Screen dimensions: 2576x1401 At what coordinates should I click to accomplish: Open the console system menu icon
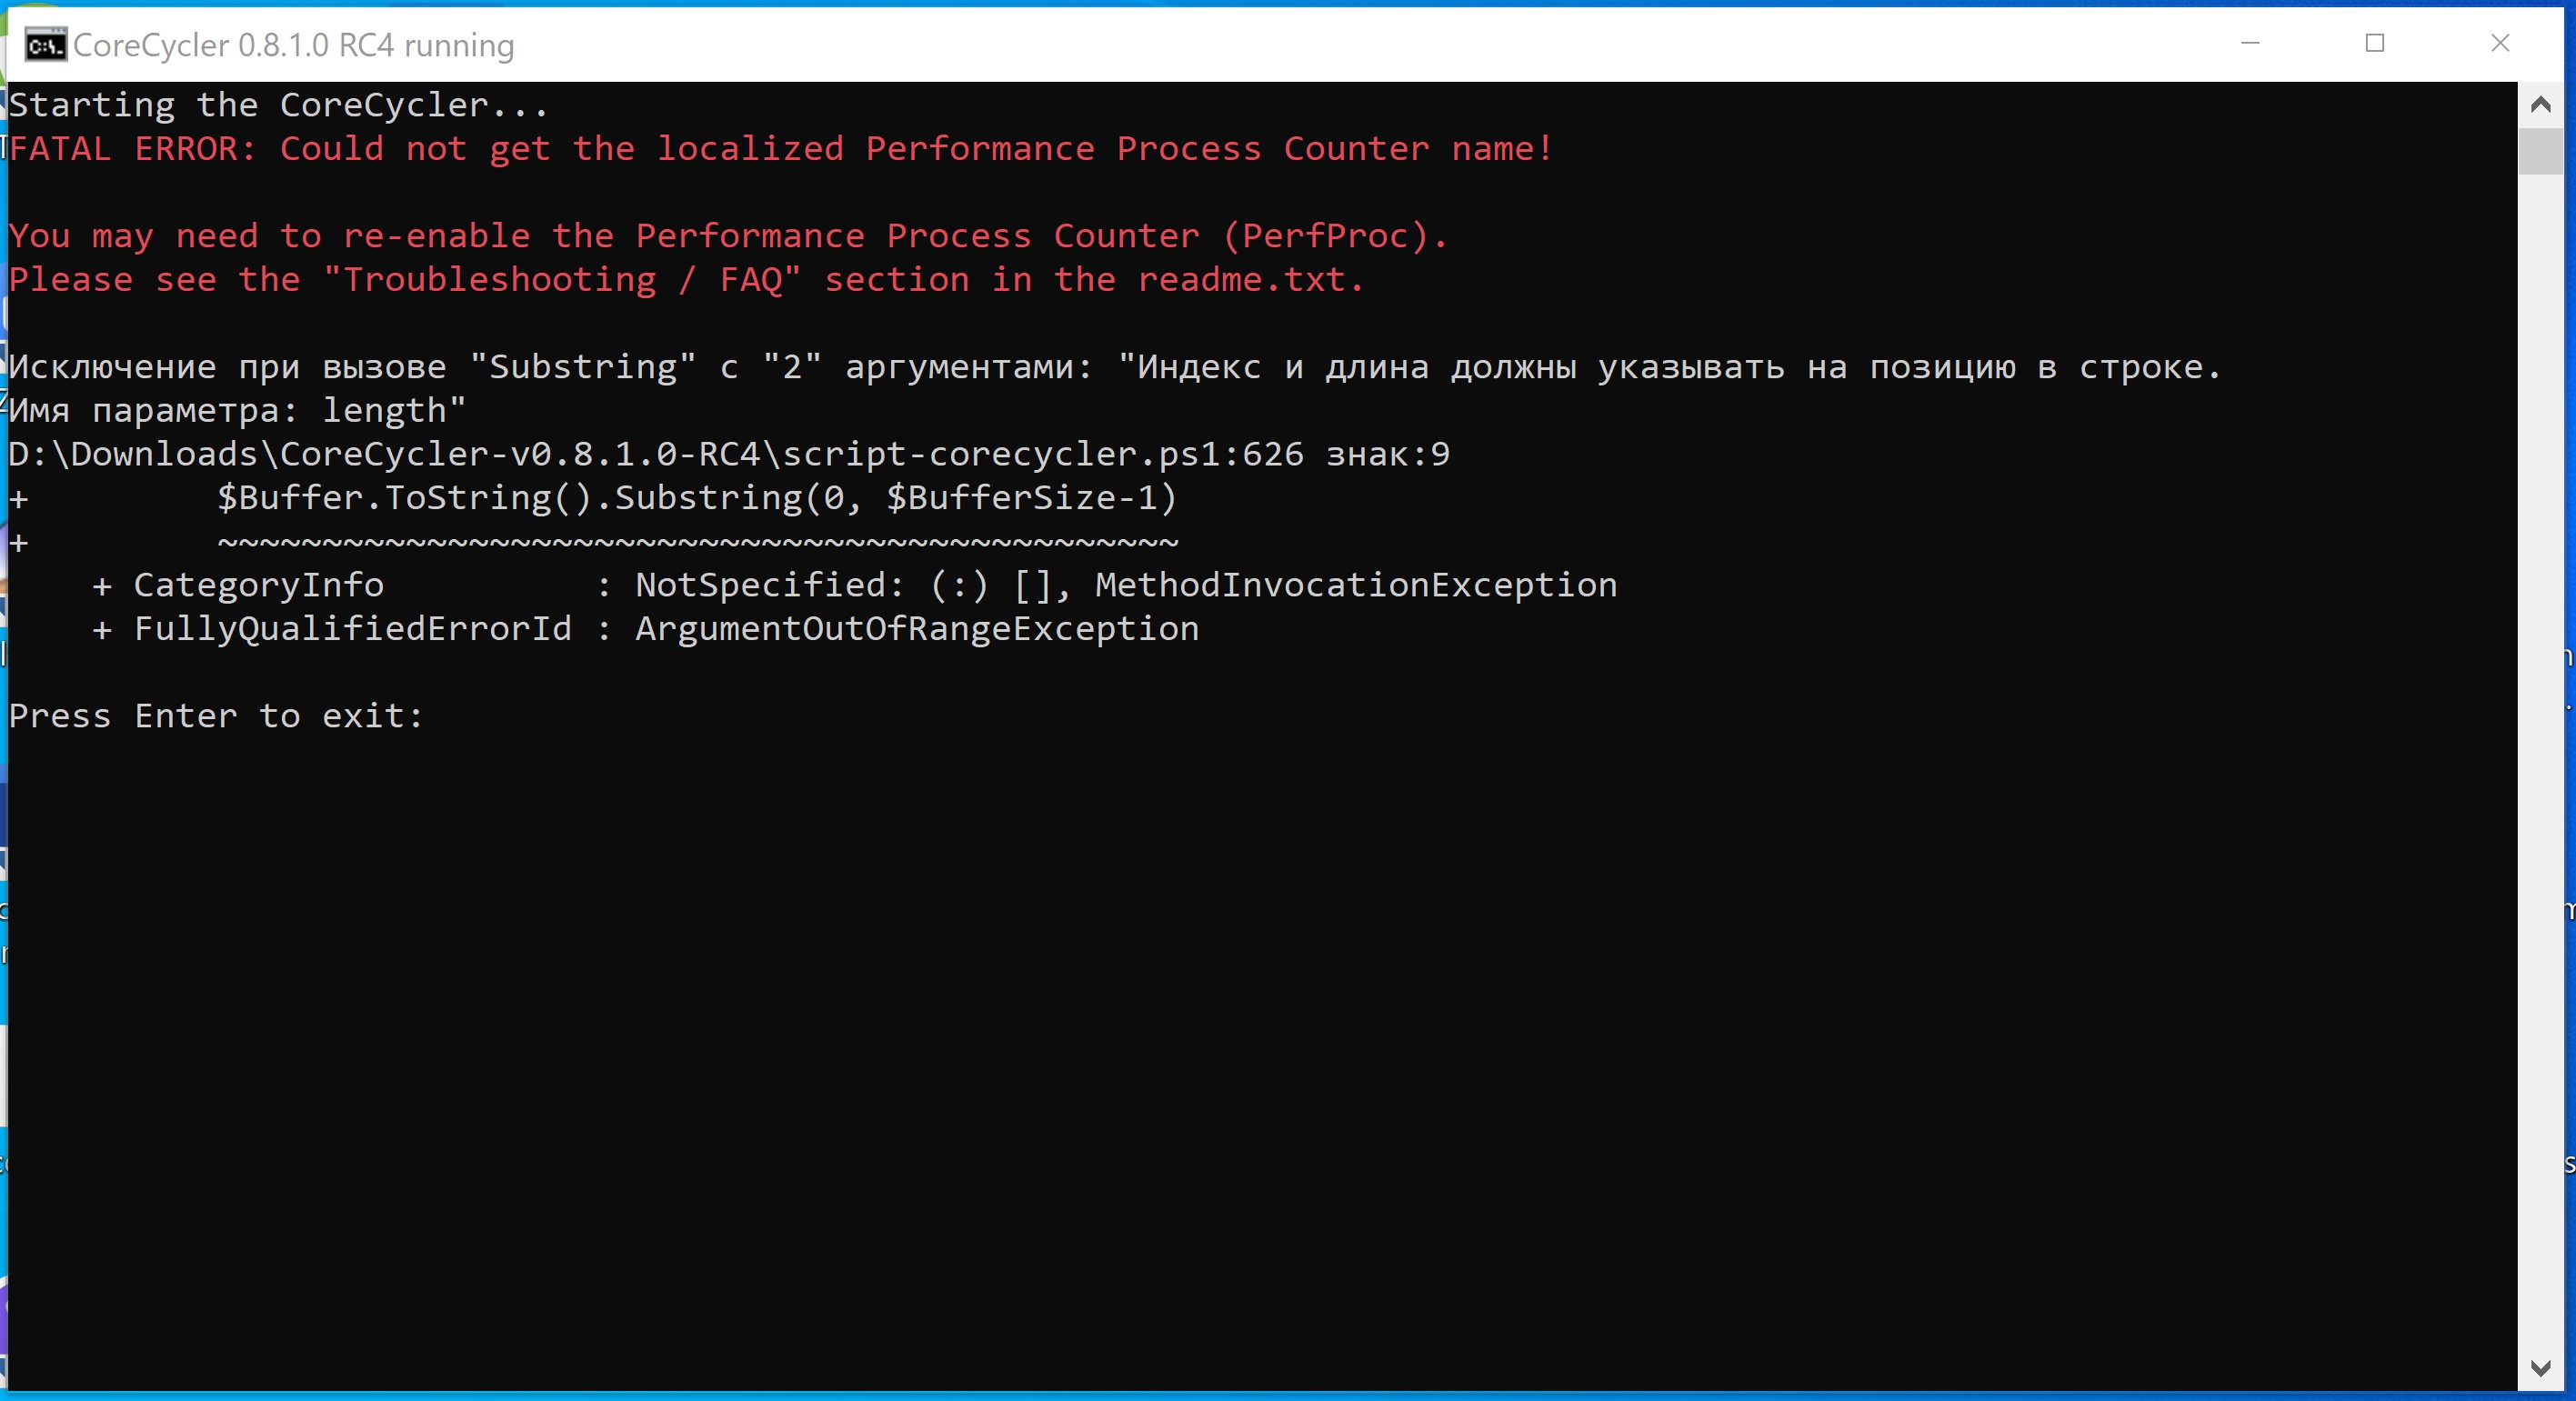click(x=45, y=45)
